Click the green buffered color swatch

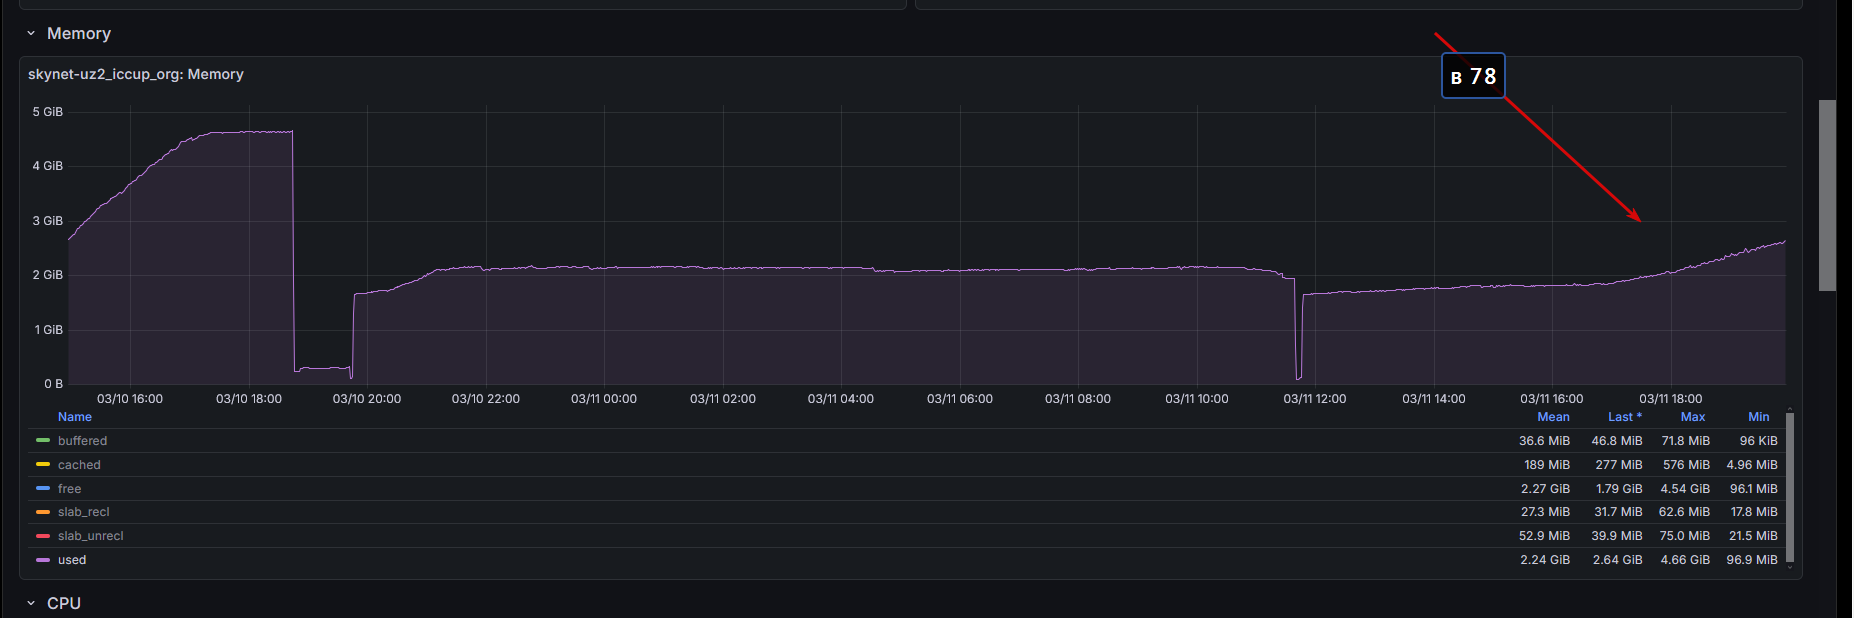click(x=43, y=440)
